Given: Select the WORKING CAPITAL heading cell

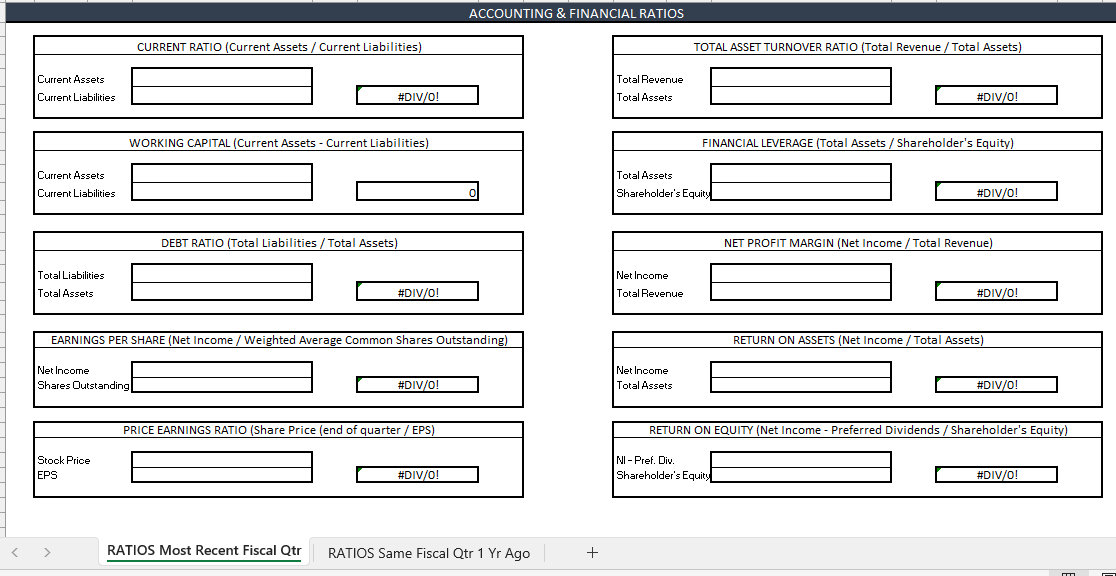Looking at the screenshot, I should click(278, 142).
